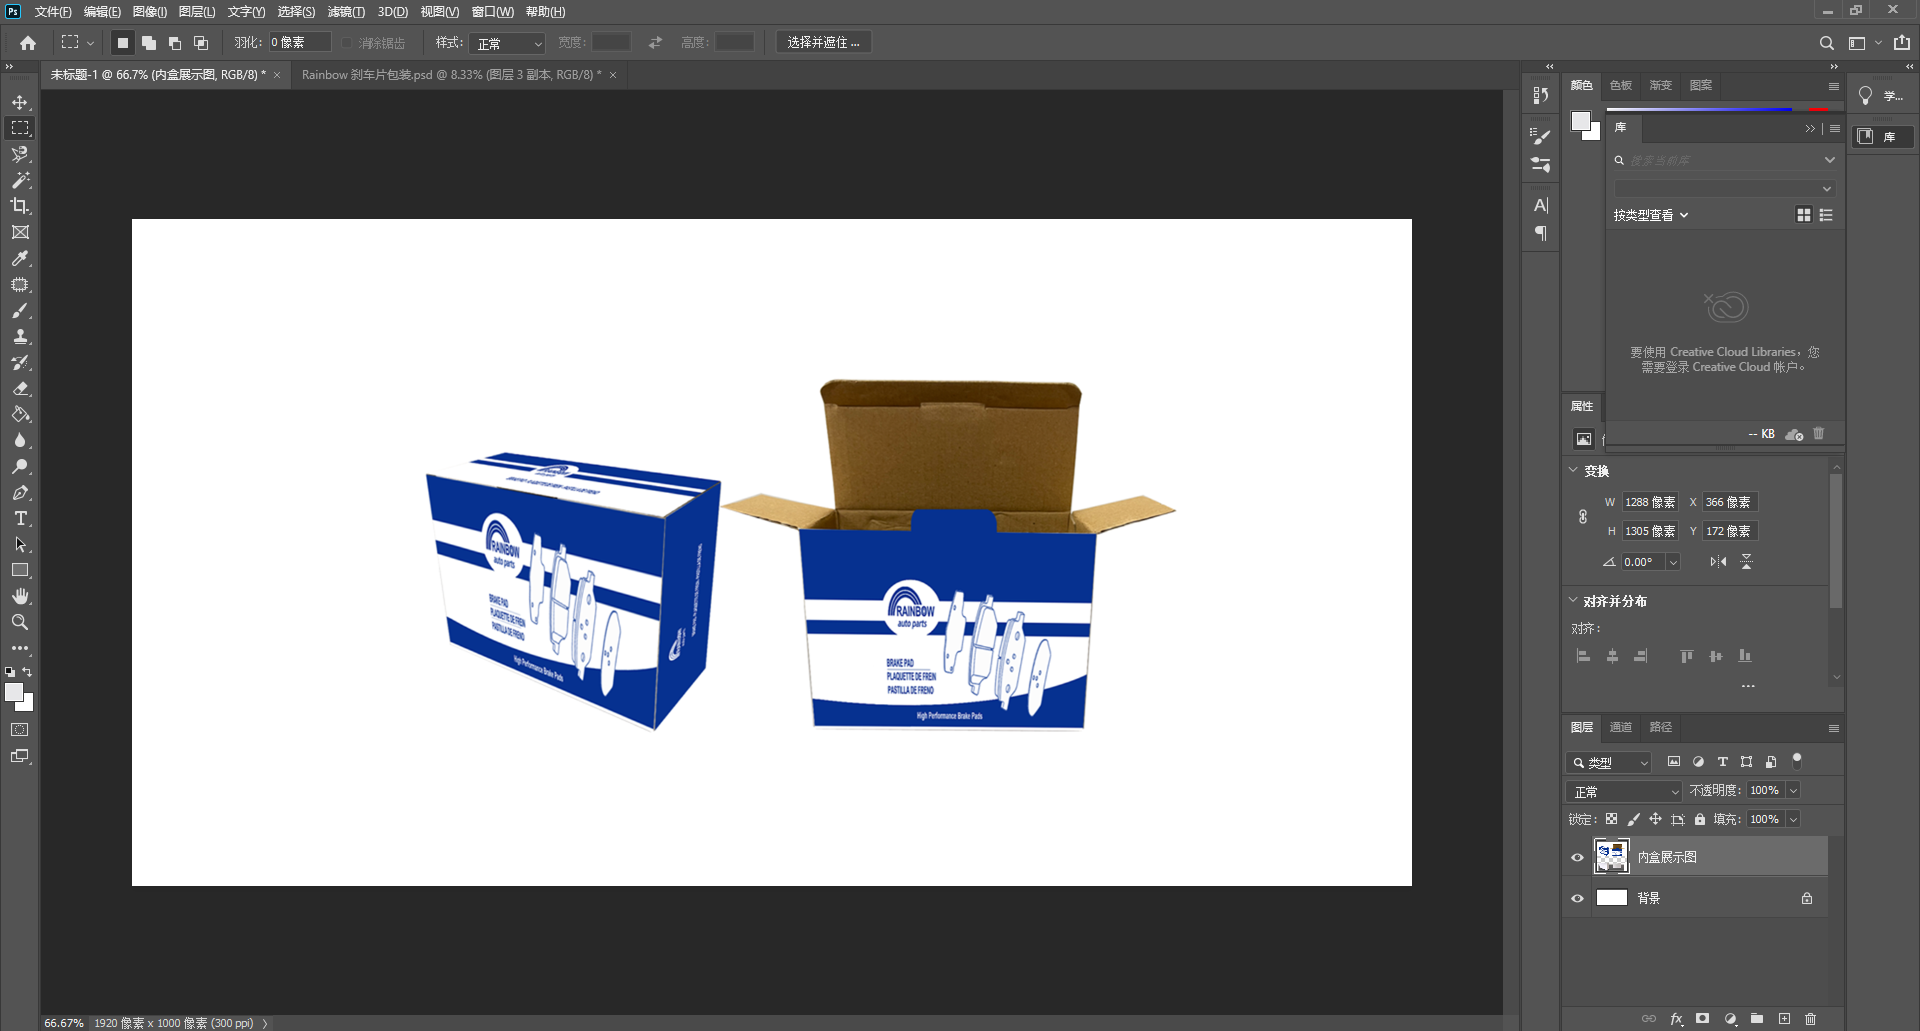Select the Eraser tool
This screenshot has width=1920, height=1031.
pyautogui.click(x=20, y=388)
